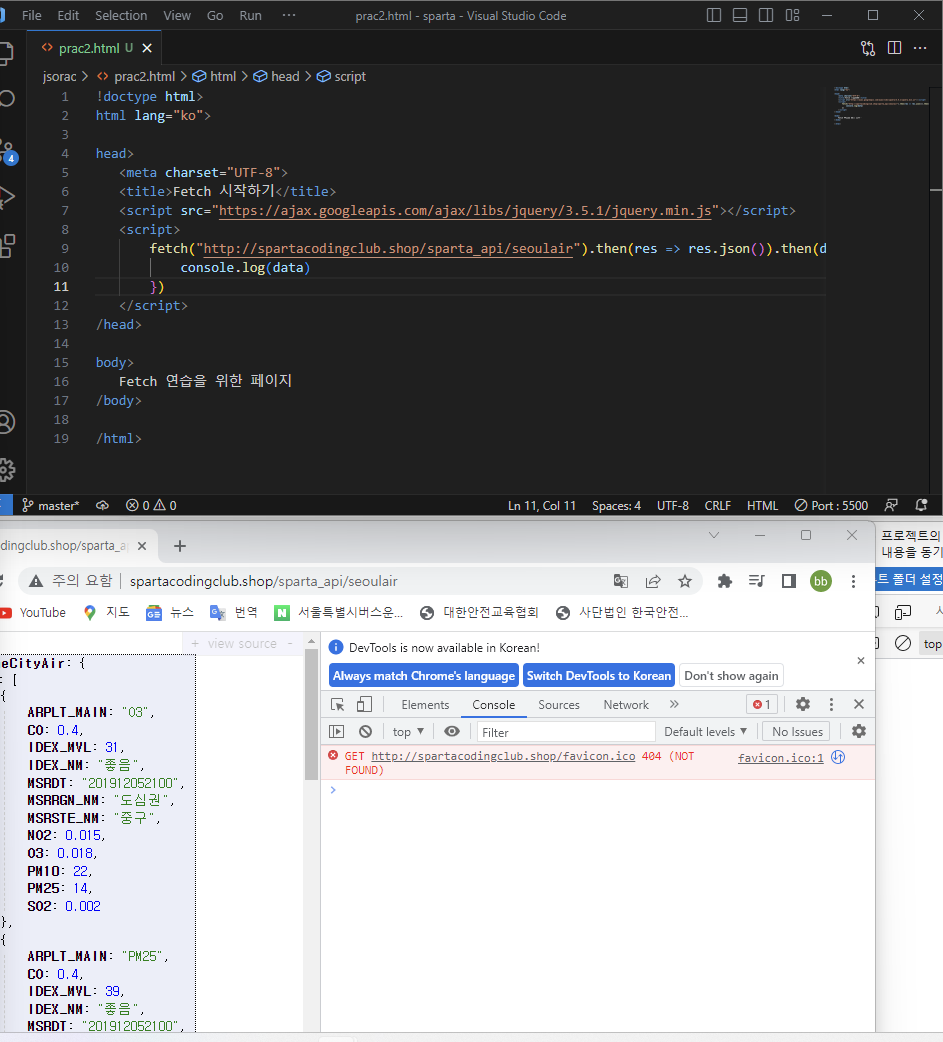Screen dimensions: 943x1042
Task: Click the code minimap preview
Action: (881, 106)
